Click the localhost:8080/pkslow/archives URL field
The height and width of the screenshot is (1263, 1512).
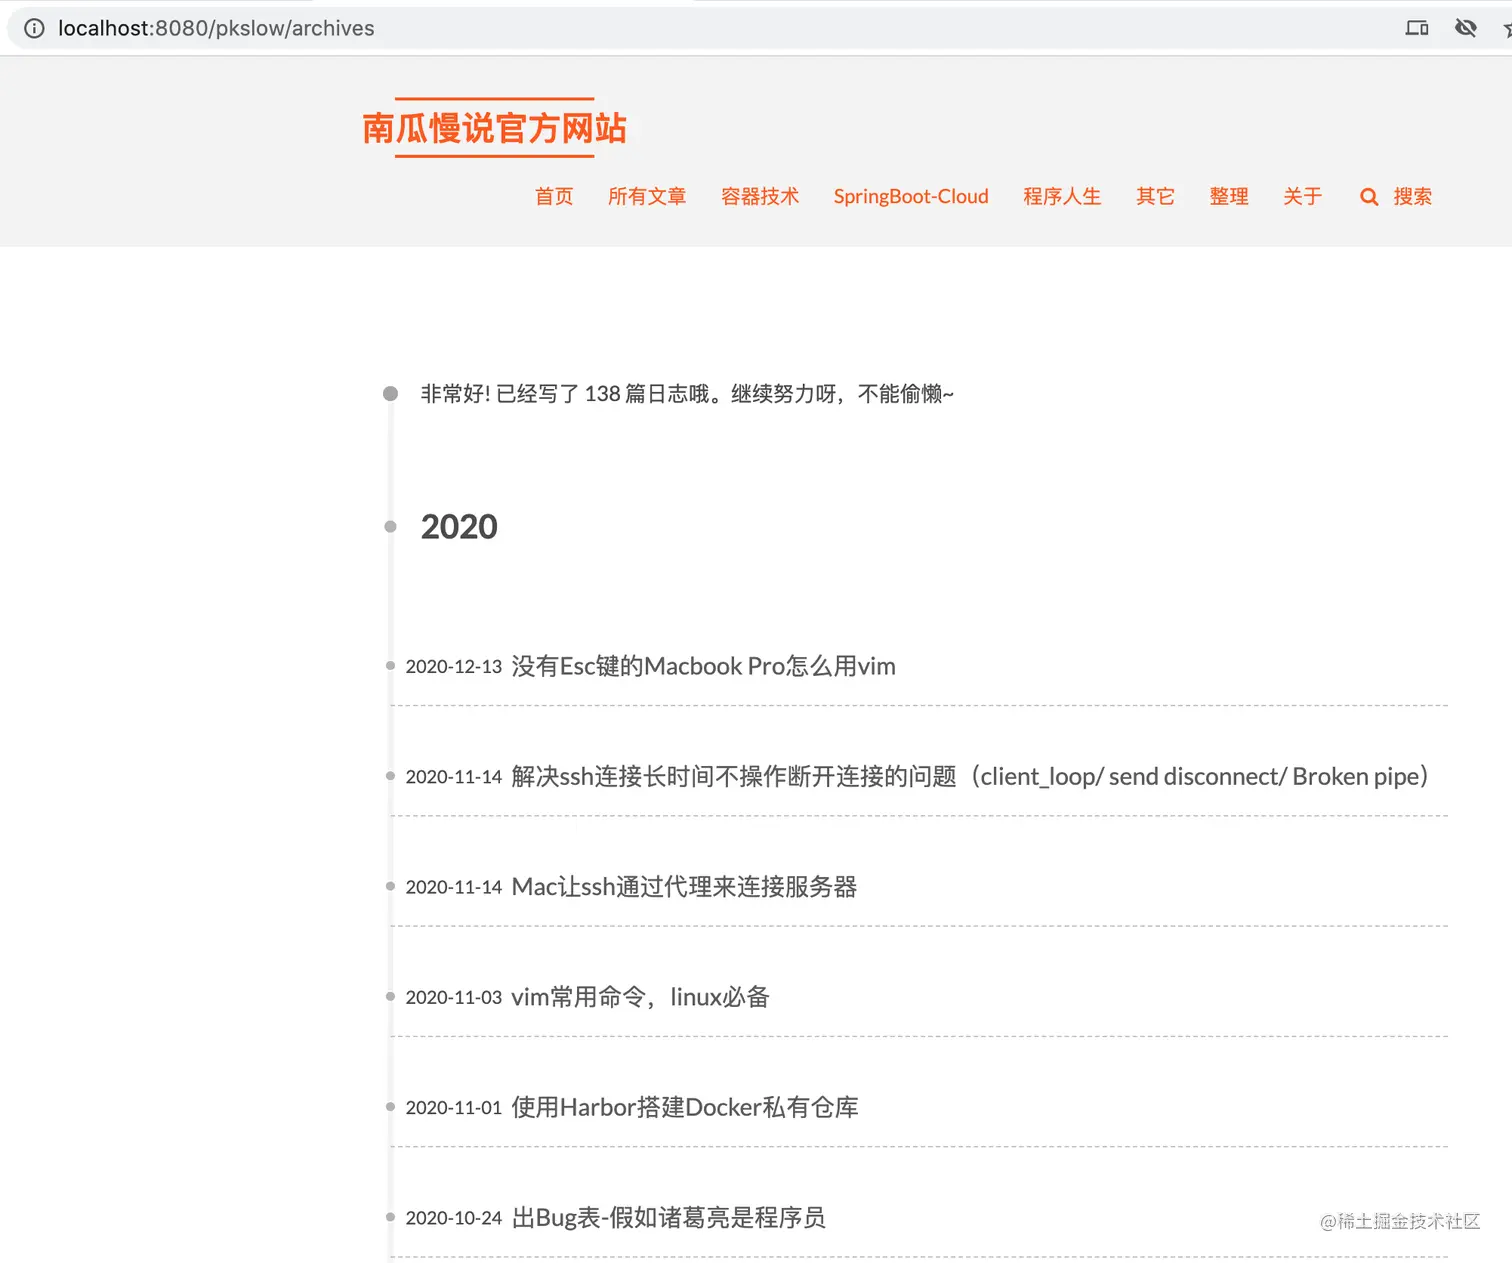point(216,28)
